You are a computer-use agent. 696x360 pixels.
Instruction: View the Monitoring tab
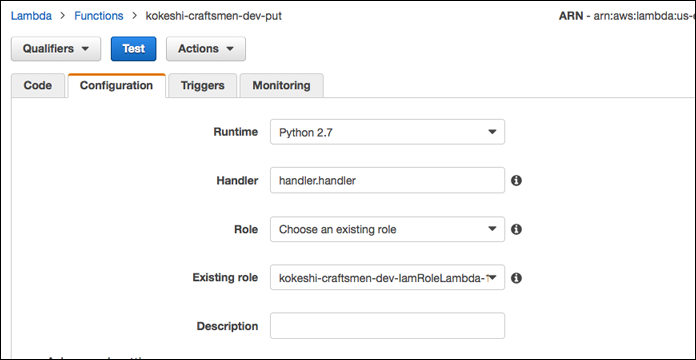[x=281, y=85]
